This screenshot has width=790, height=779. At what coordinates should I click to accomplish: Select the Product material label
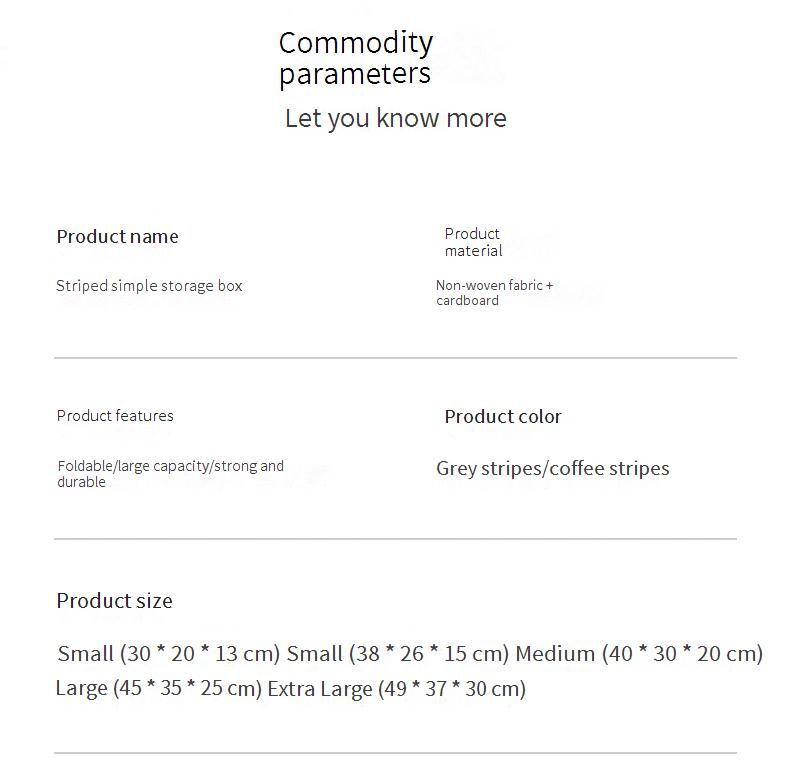click(x=473, y=242)
